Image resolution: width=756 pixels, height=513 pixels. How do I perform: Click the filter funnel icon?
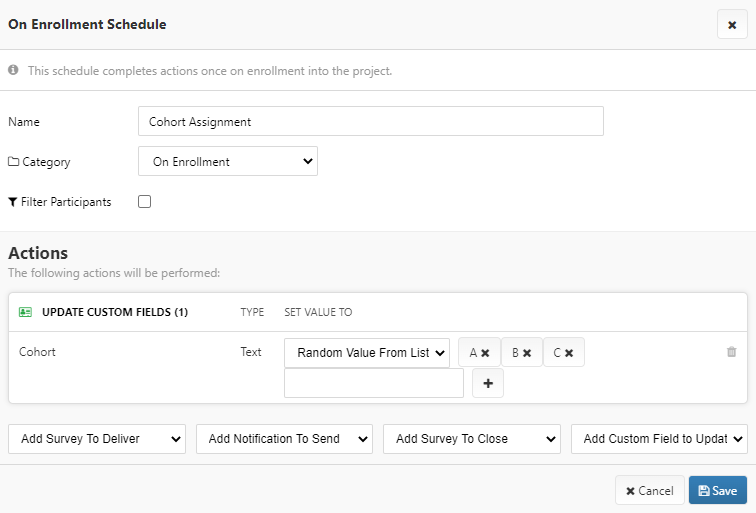click(x=13, y=202)
